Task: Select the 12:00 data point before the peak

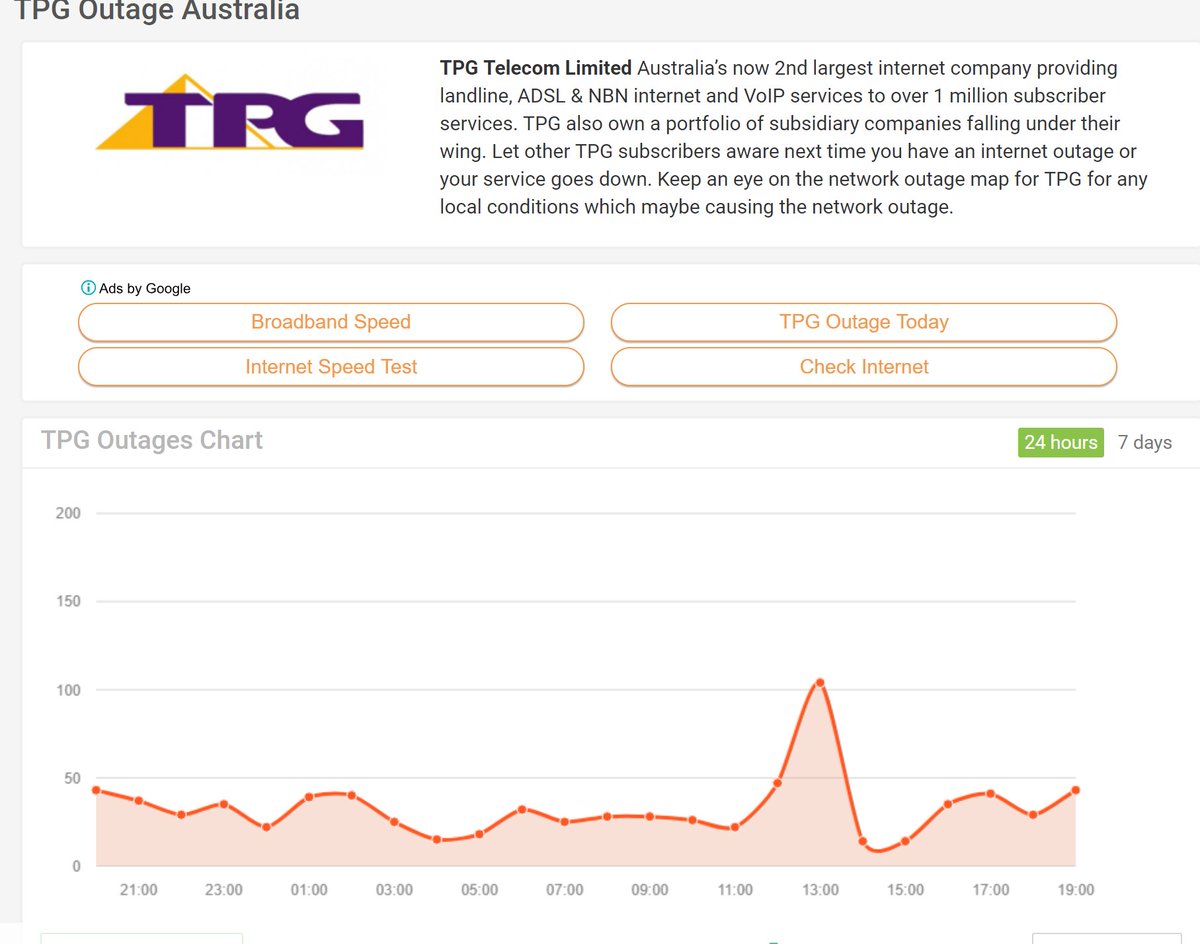Action: point(777,783)
